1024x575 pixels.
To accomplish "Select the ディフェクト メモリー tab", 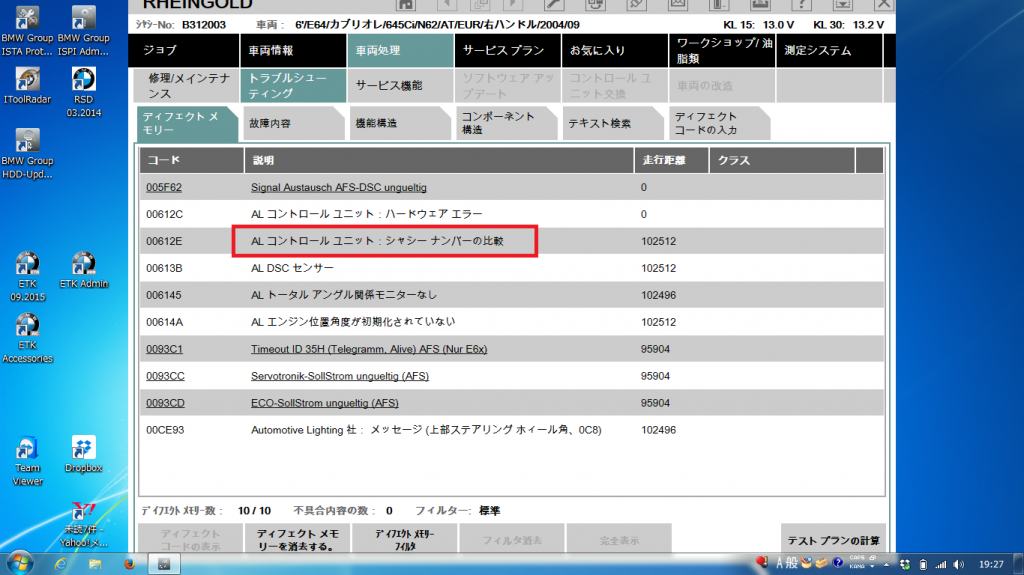I will 187,123.
